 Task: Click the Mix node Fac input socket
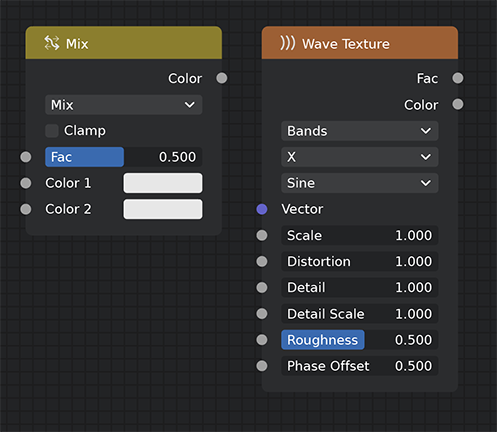click(x=26, y=157)
